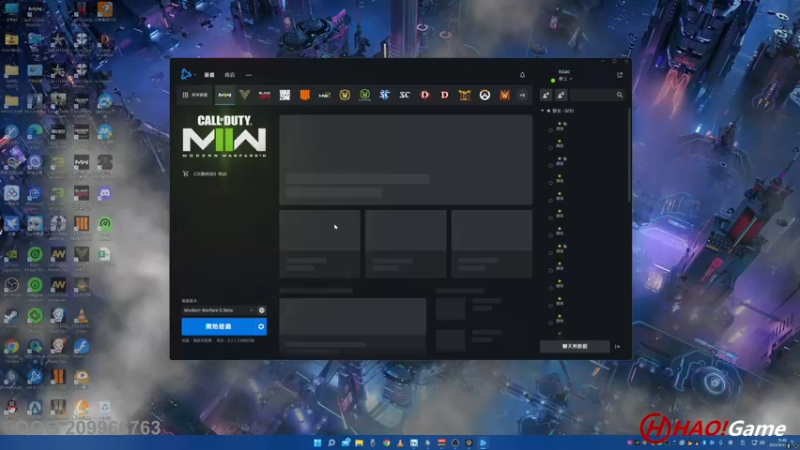The height and width of the screenshot is (450, 800).
Task: Select the Black Ops Cold War icon
Action: click(264, 95)
